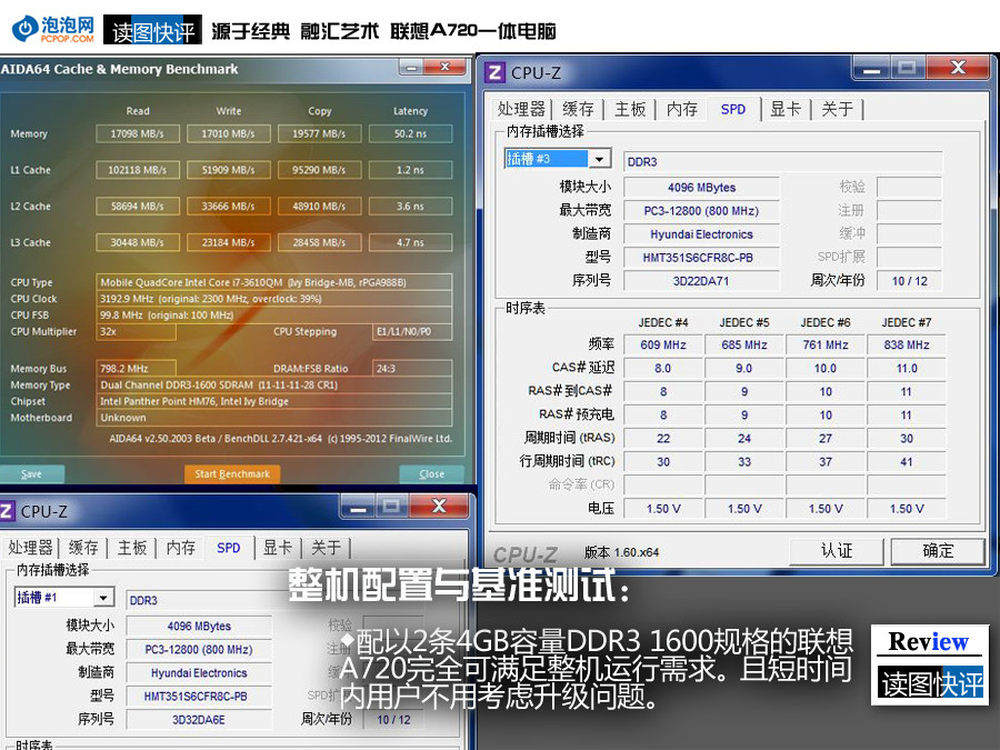Open the 主板 tab in the slot #3 CPU-Z window
Image resolution: width=1000 pixels, height=750 pixels.
(630, 109)
